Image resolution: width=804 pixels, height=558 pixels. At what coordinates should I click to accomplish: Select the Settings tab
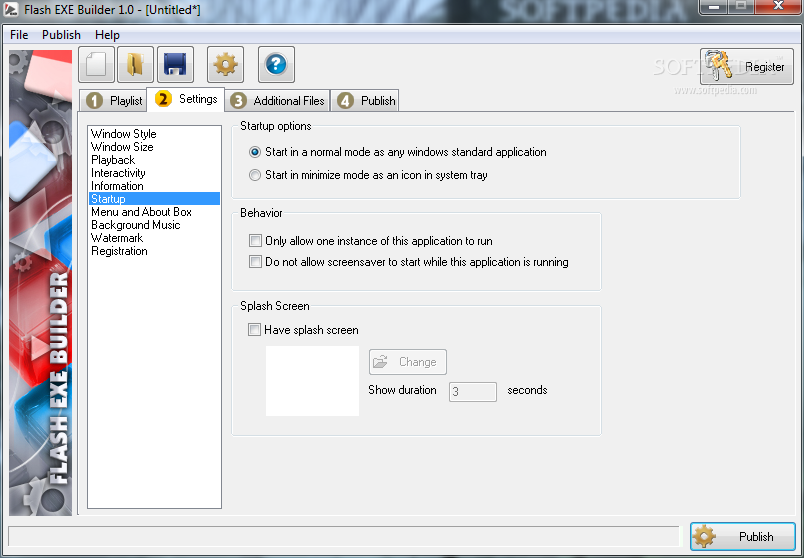coord(186,99)
